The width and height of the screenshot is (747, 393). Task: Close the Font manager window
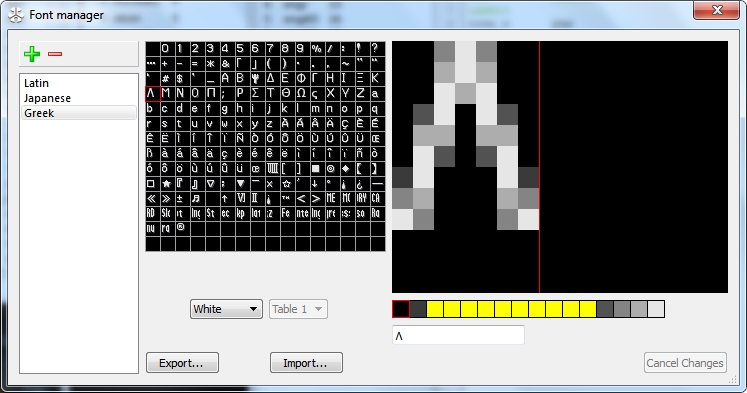click(717, 10)
